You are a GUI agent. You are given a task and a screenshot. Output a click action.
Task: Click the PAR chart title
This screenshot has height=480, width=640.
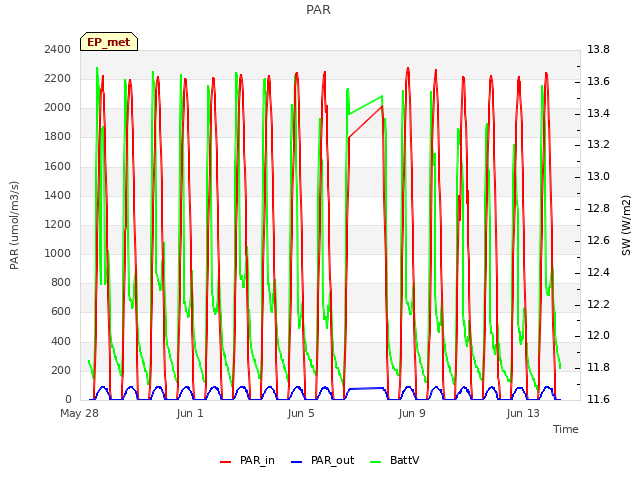pos(318,9)
